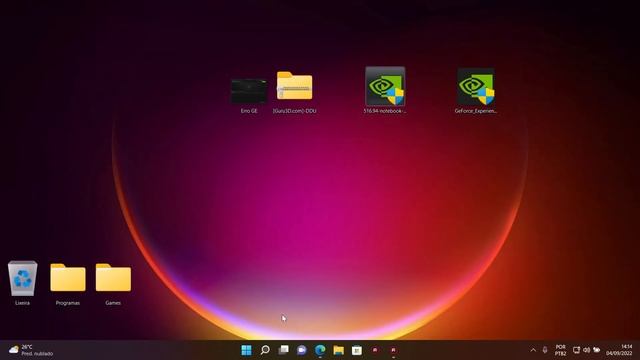Open red app icon beside Microsoft Store
Image resolution: width=640 pixels, height=360 pixels.
(x=375, y=350)
